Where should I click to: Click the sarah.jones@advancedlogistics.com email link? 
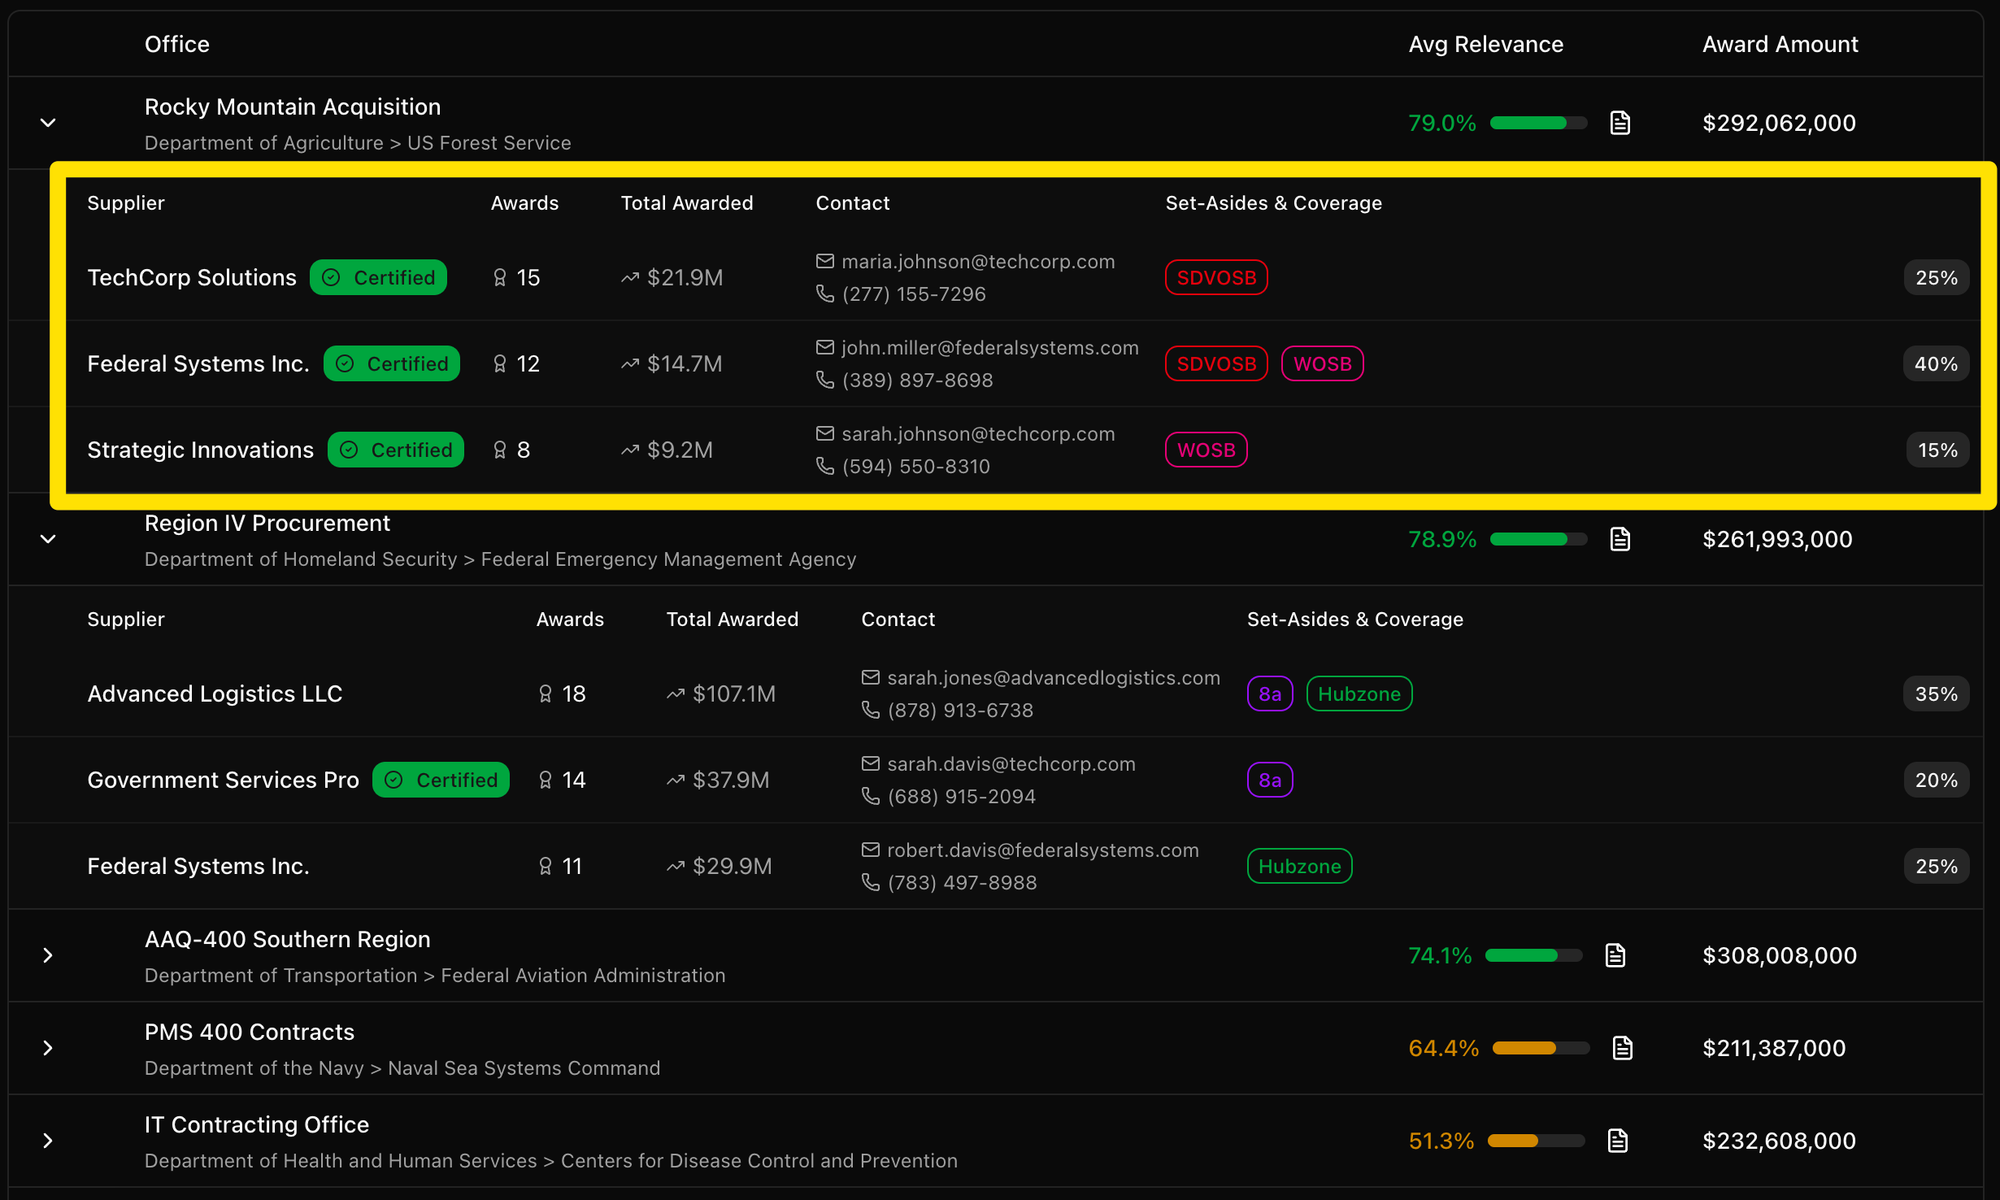click(1053, 678)
